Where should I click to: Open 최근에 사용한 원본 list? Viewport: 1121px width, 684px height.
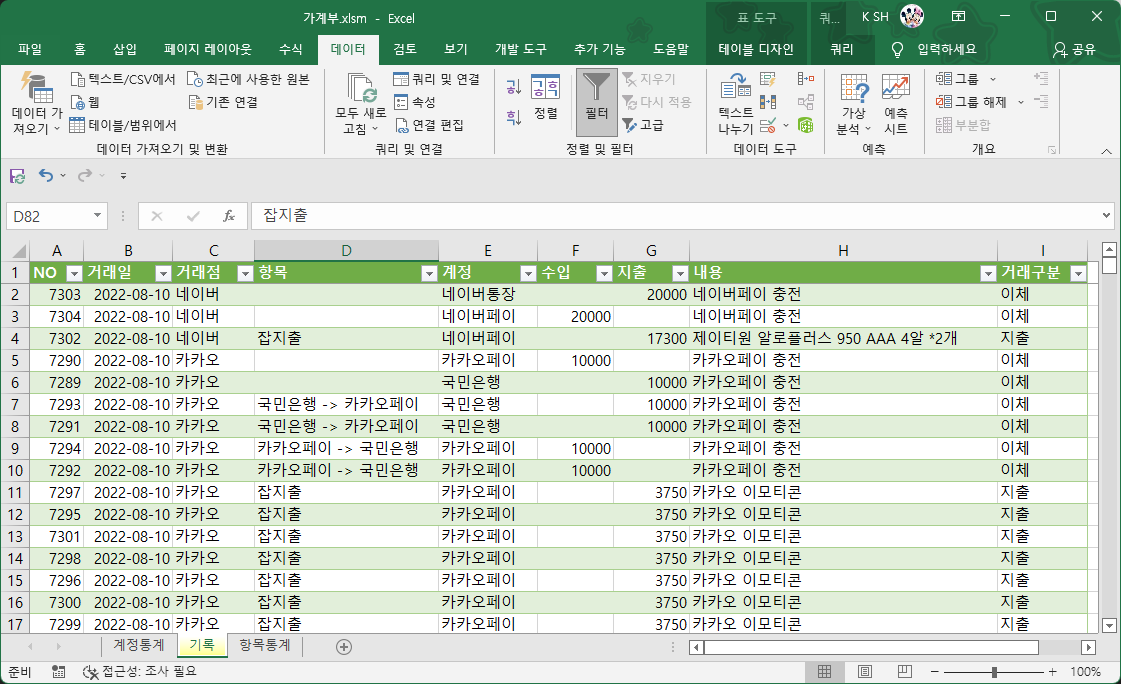(248, 79)
